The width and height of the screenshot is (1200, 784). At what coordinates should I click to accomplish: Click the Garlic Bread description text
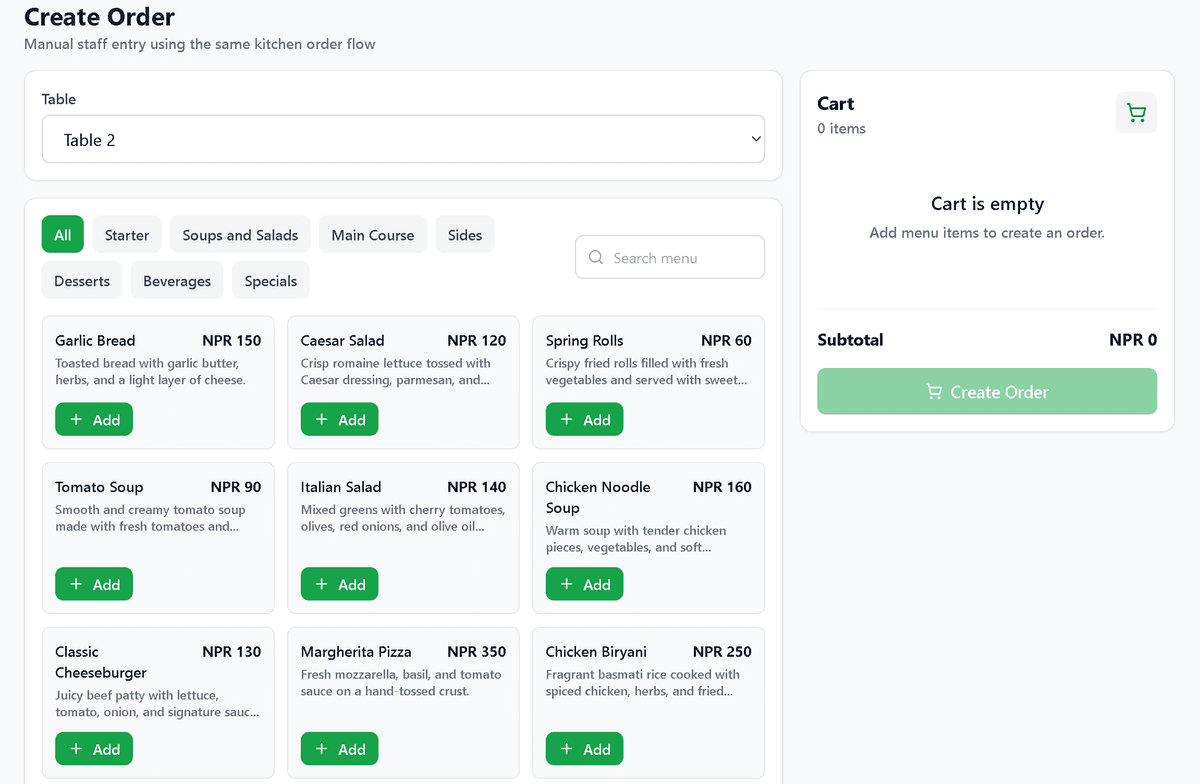(152, 371)
